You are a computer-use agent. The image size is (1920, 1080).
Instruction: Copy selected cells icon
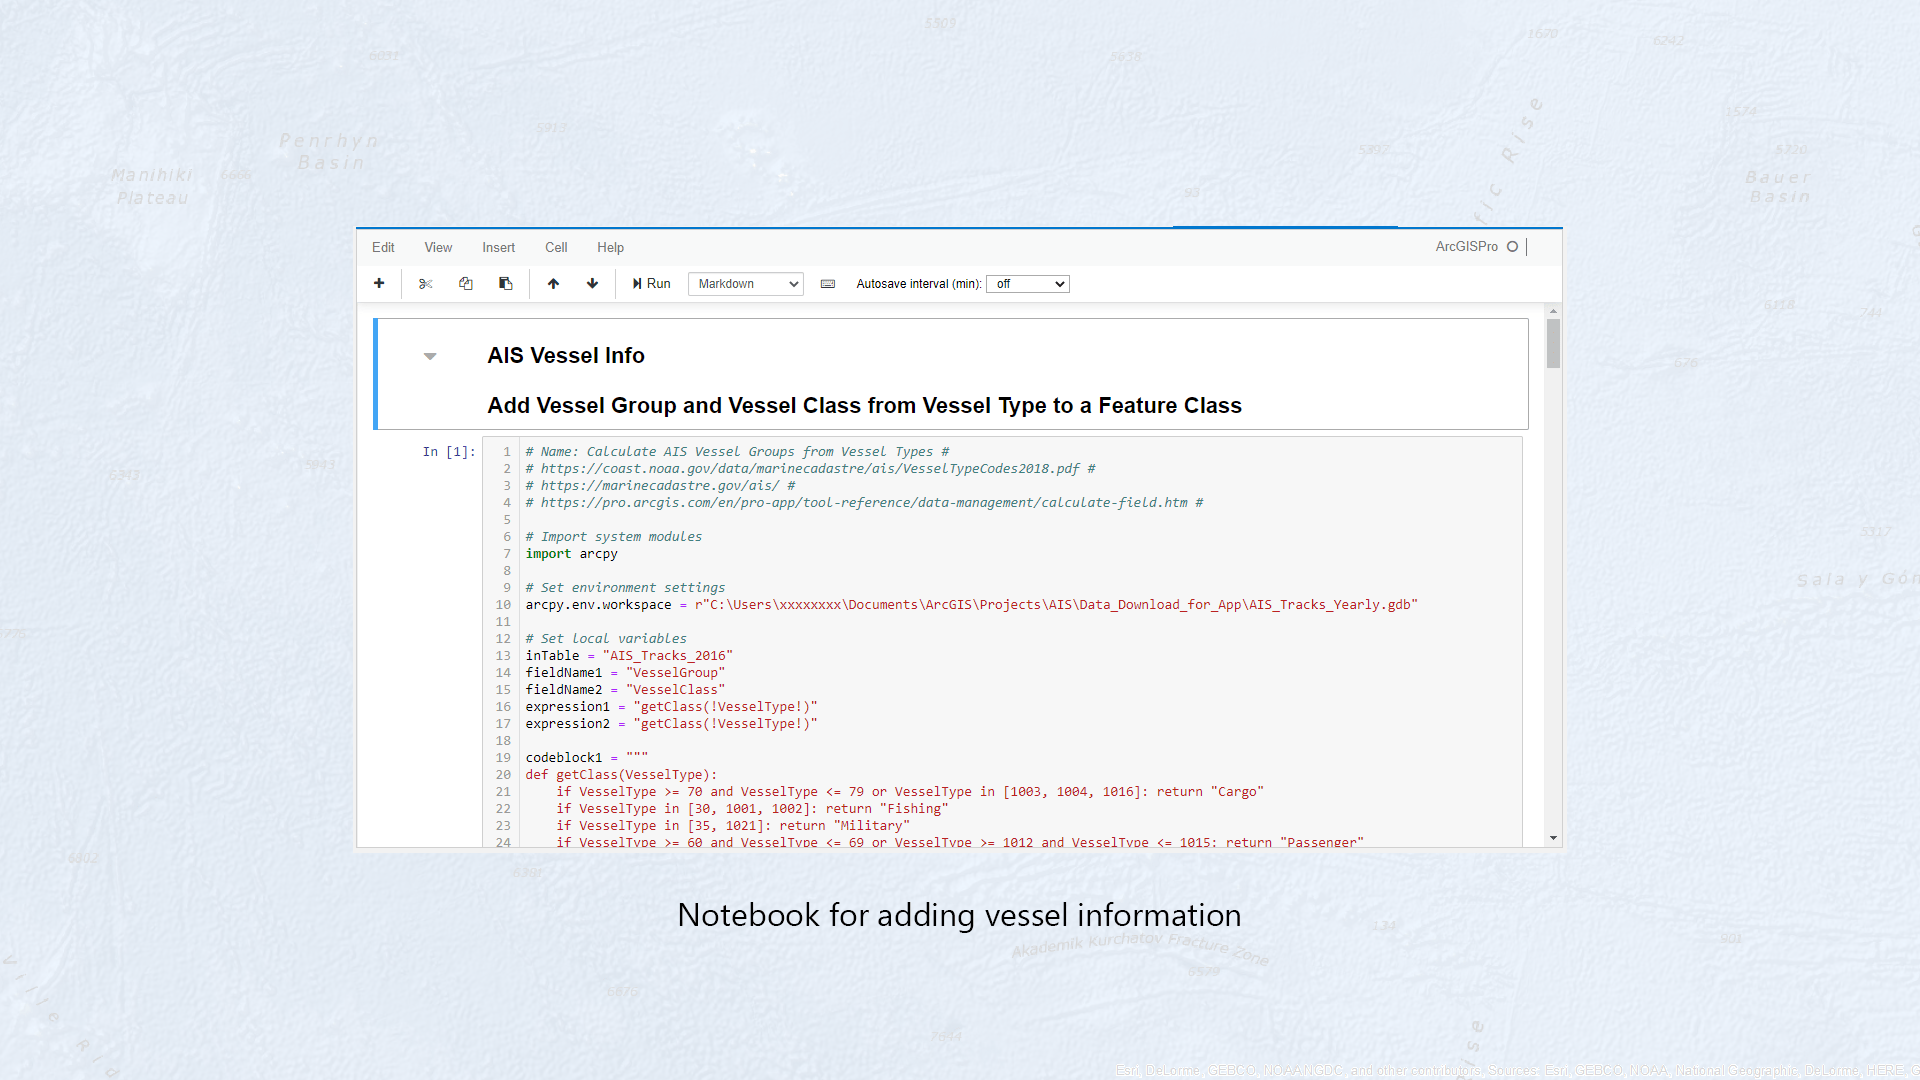pos(466,284)
